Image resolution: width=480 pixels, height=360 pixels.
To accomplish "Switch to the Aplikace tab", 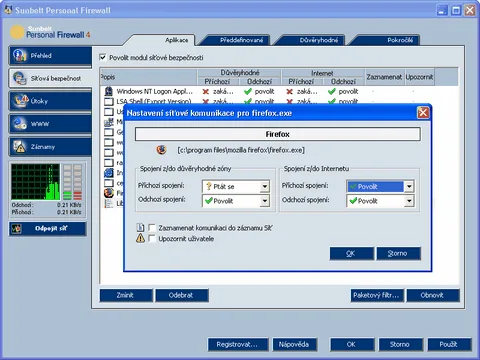I will [176, 40].
